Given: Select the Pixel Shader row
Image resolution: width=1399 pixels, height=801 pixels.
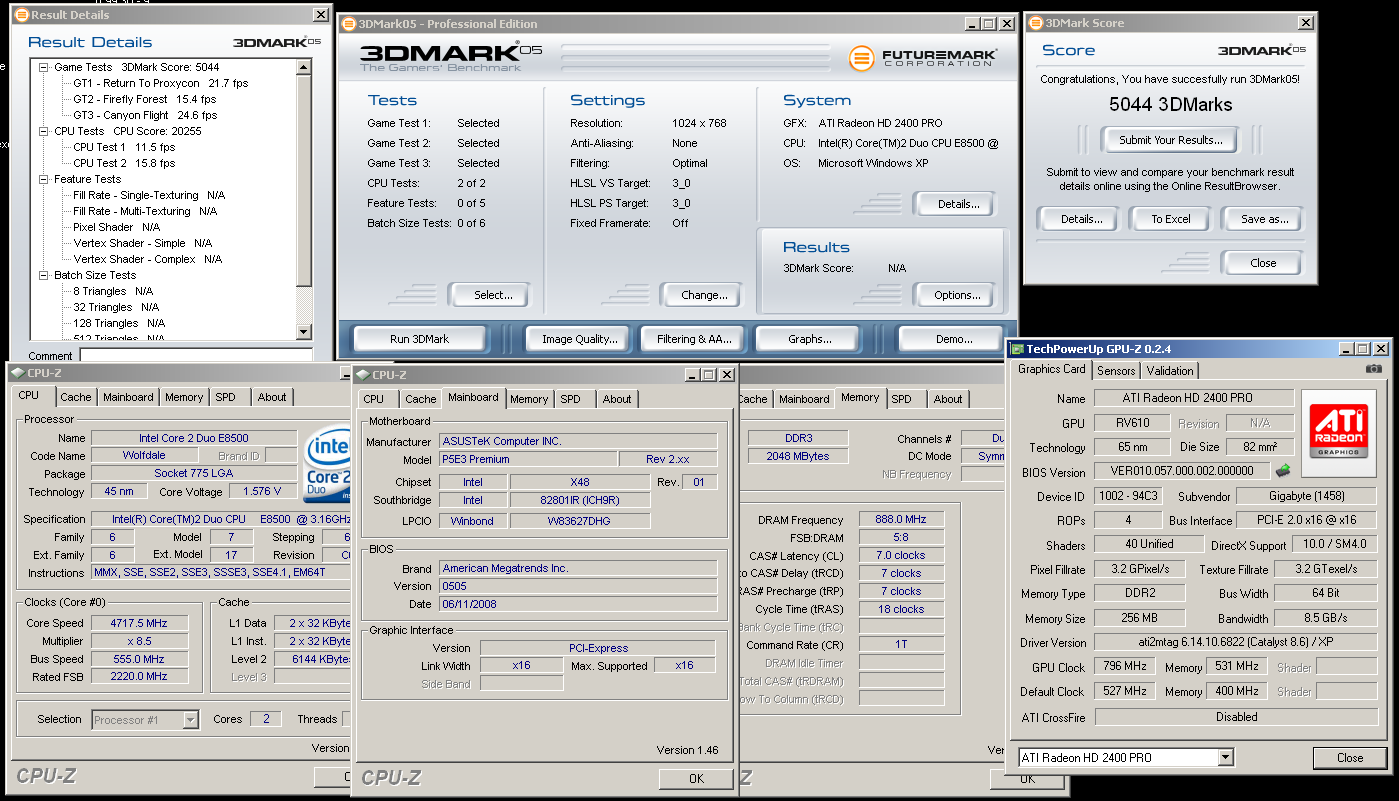Looking at the screenshot, I should point(117,227).
